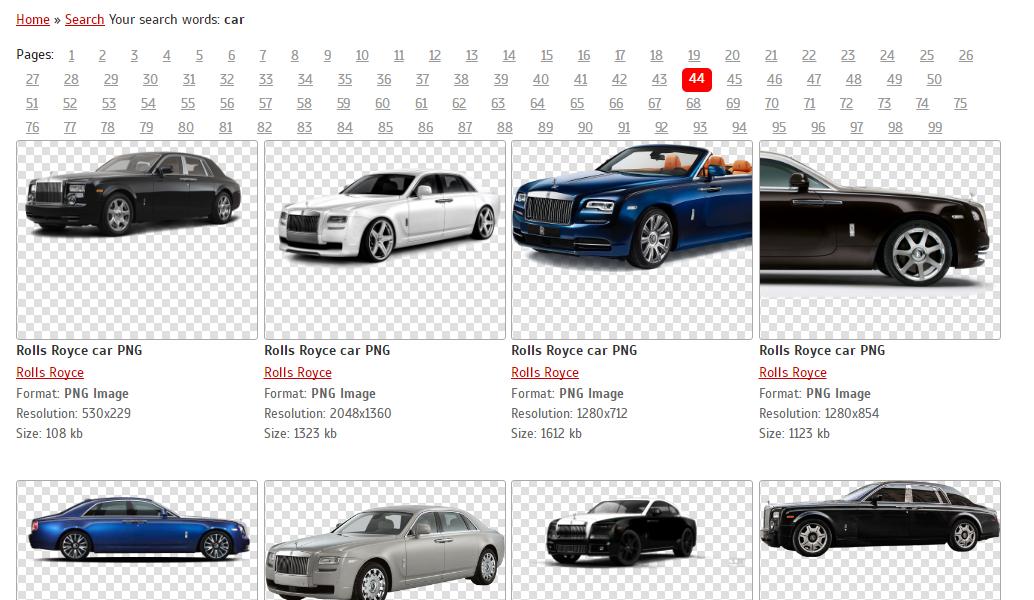Screen dimensions: 1034x600
Task: Open results page 27
Action: point(32,79)
